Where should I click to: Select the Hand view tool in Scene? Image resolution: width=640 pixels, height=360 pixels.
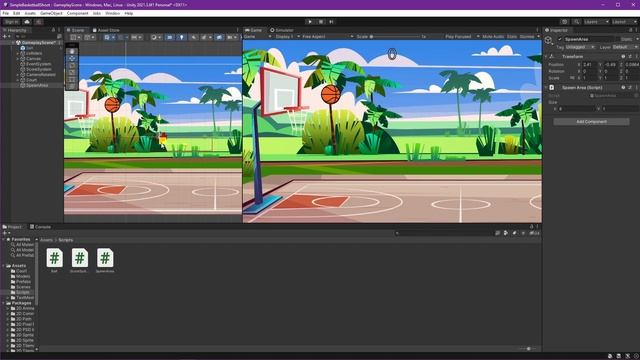pyautogui.click(x=72, y=51)
